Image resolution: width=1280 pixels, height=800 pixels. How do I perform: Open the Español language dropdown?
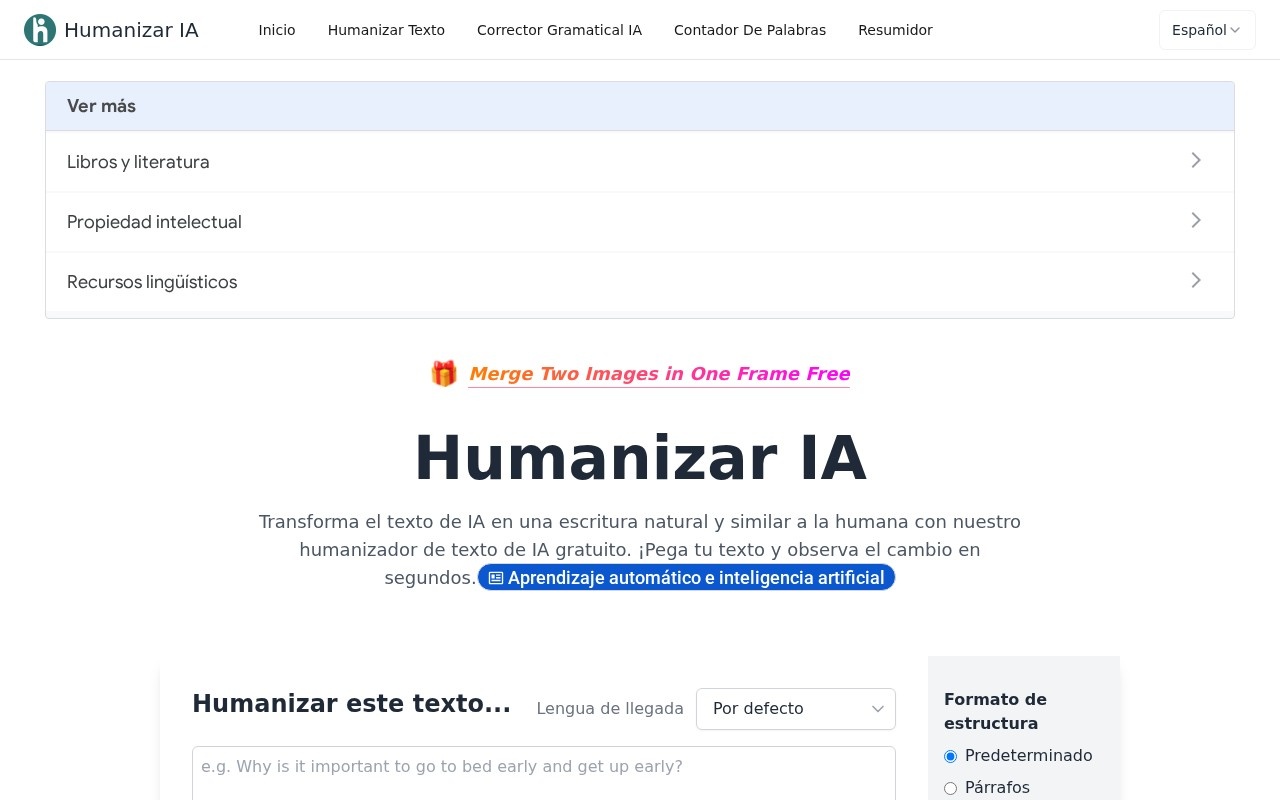[1207, 30]
